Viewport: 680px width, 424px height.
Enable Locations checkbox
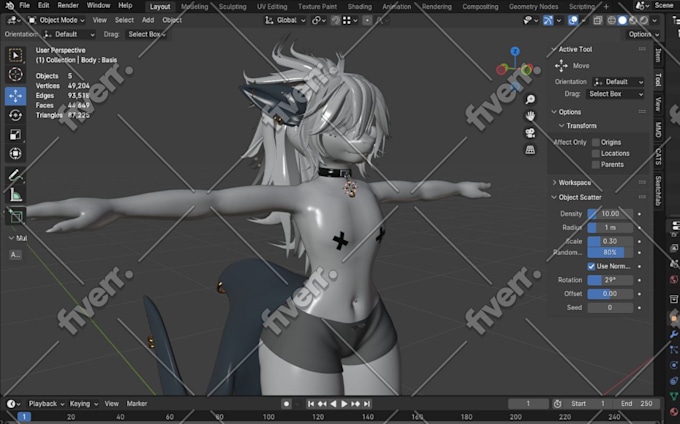pyautogui.click(x=596, y=153)
